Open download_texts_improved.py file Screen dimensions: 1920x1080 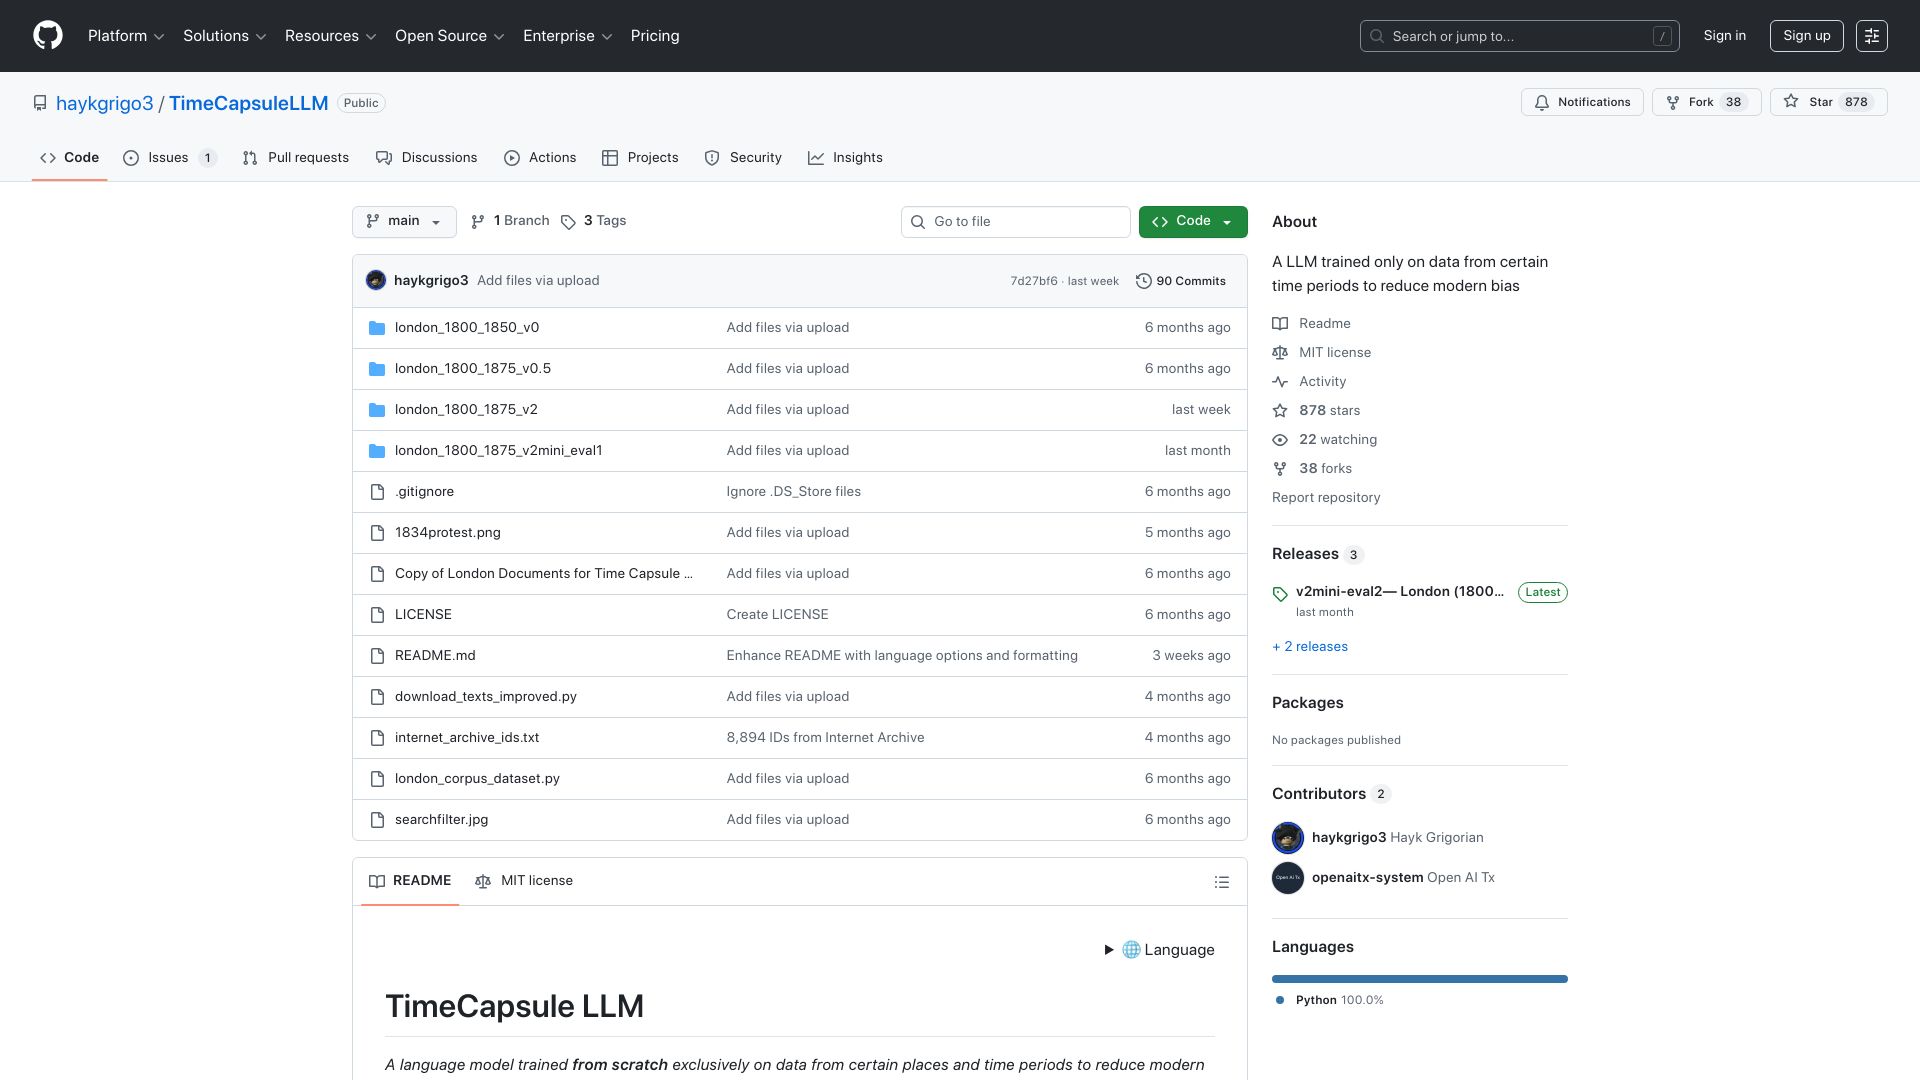(x=486, y=697)
